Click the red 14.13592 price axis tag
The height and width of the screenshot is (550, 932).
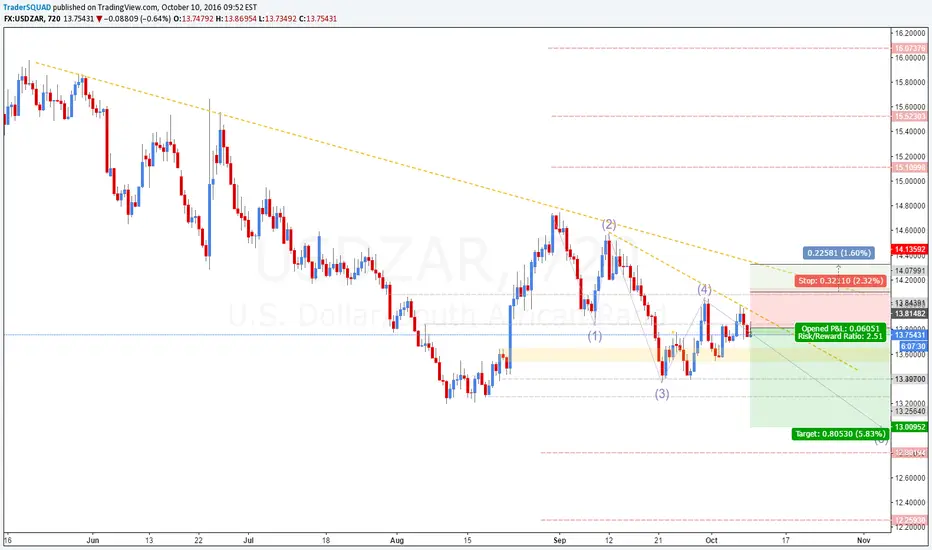pyautogui.click(x=909, y=249)
